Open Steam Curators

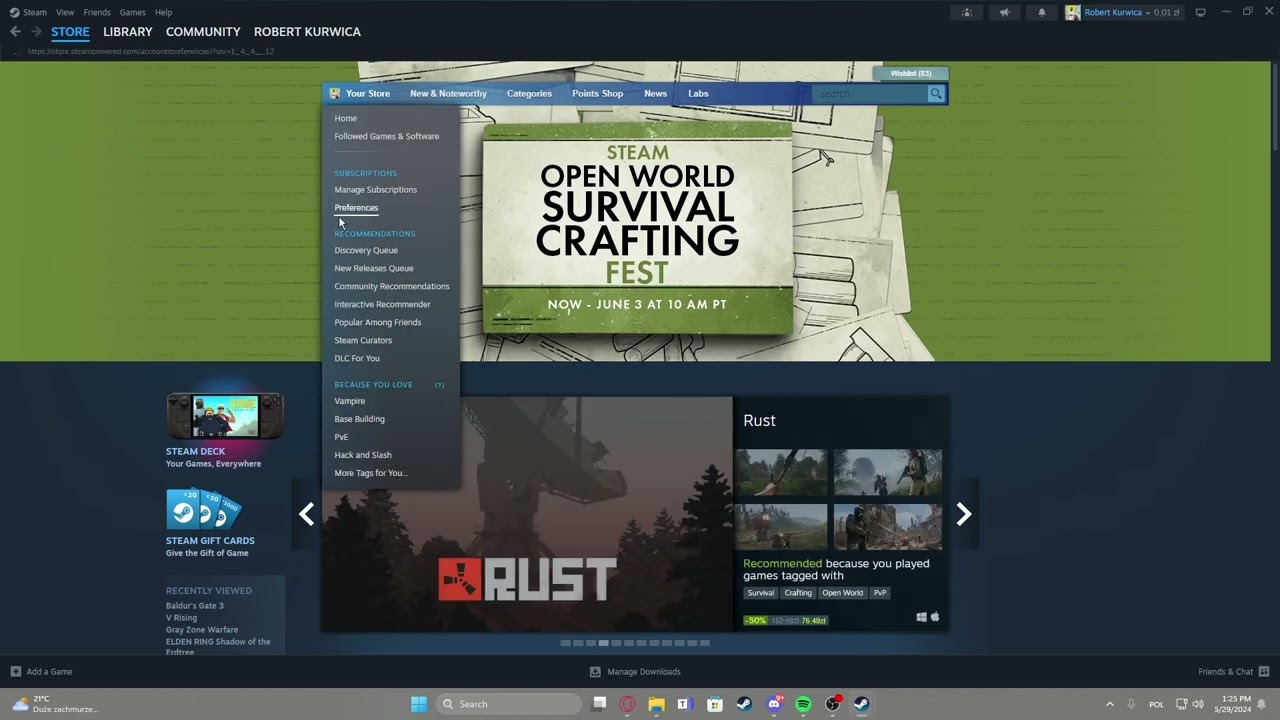[362, 341]
